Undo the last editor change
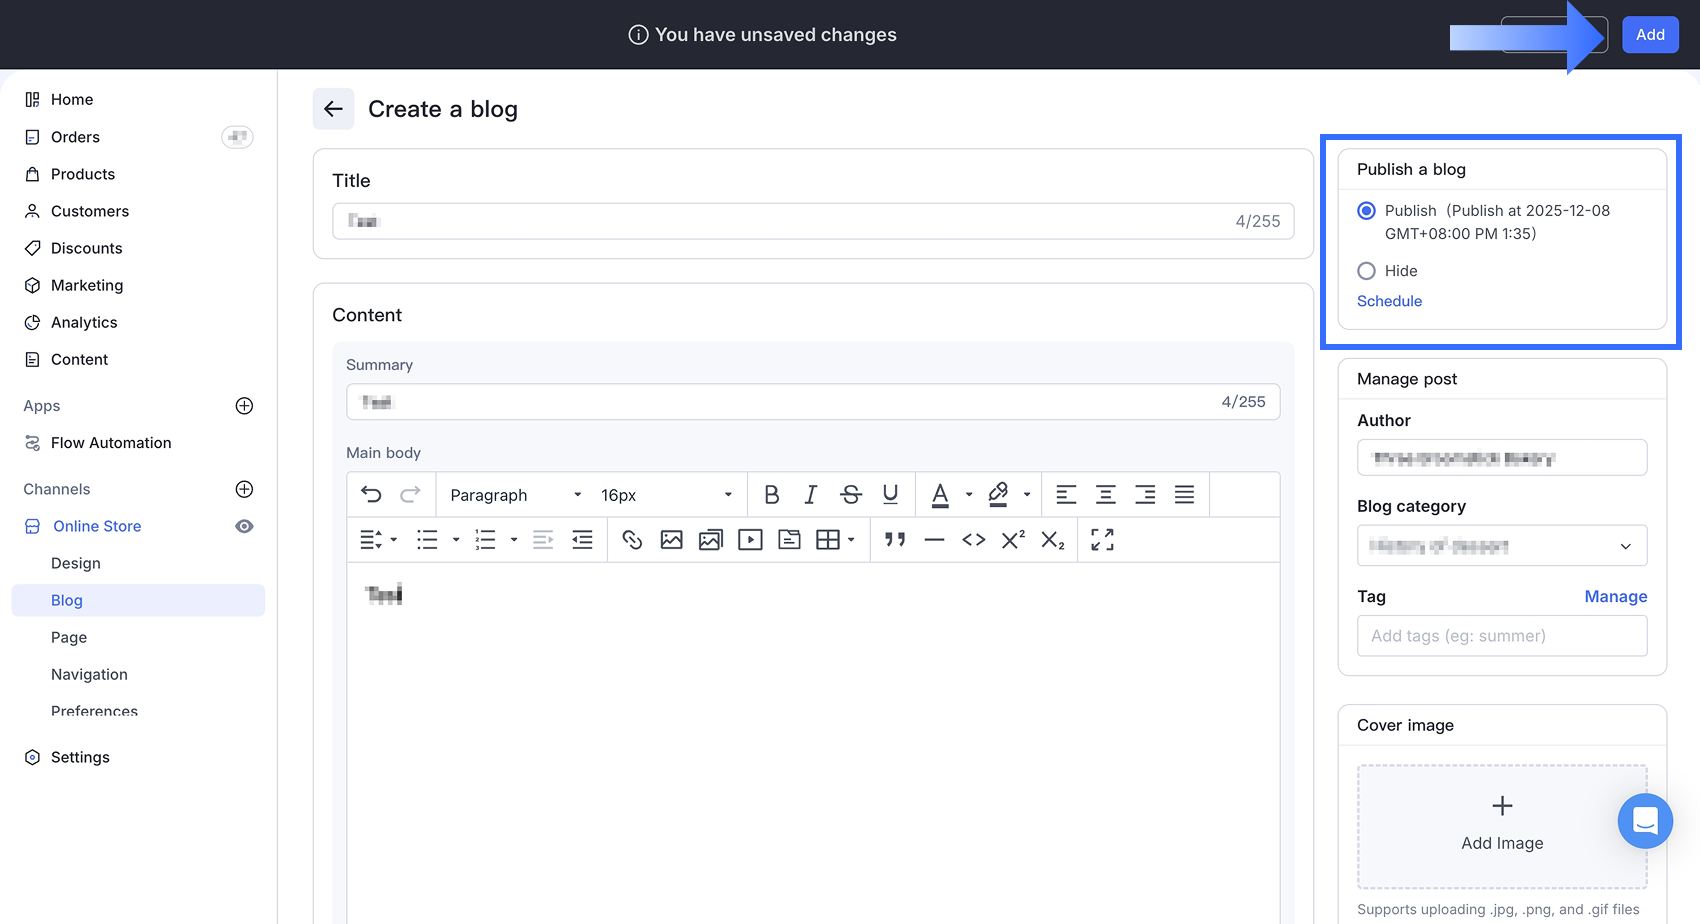The image size is (1700, 924). click(371, 495)
